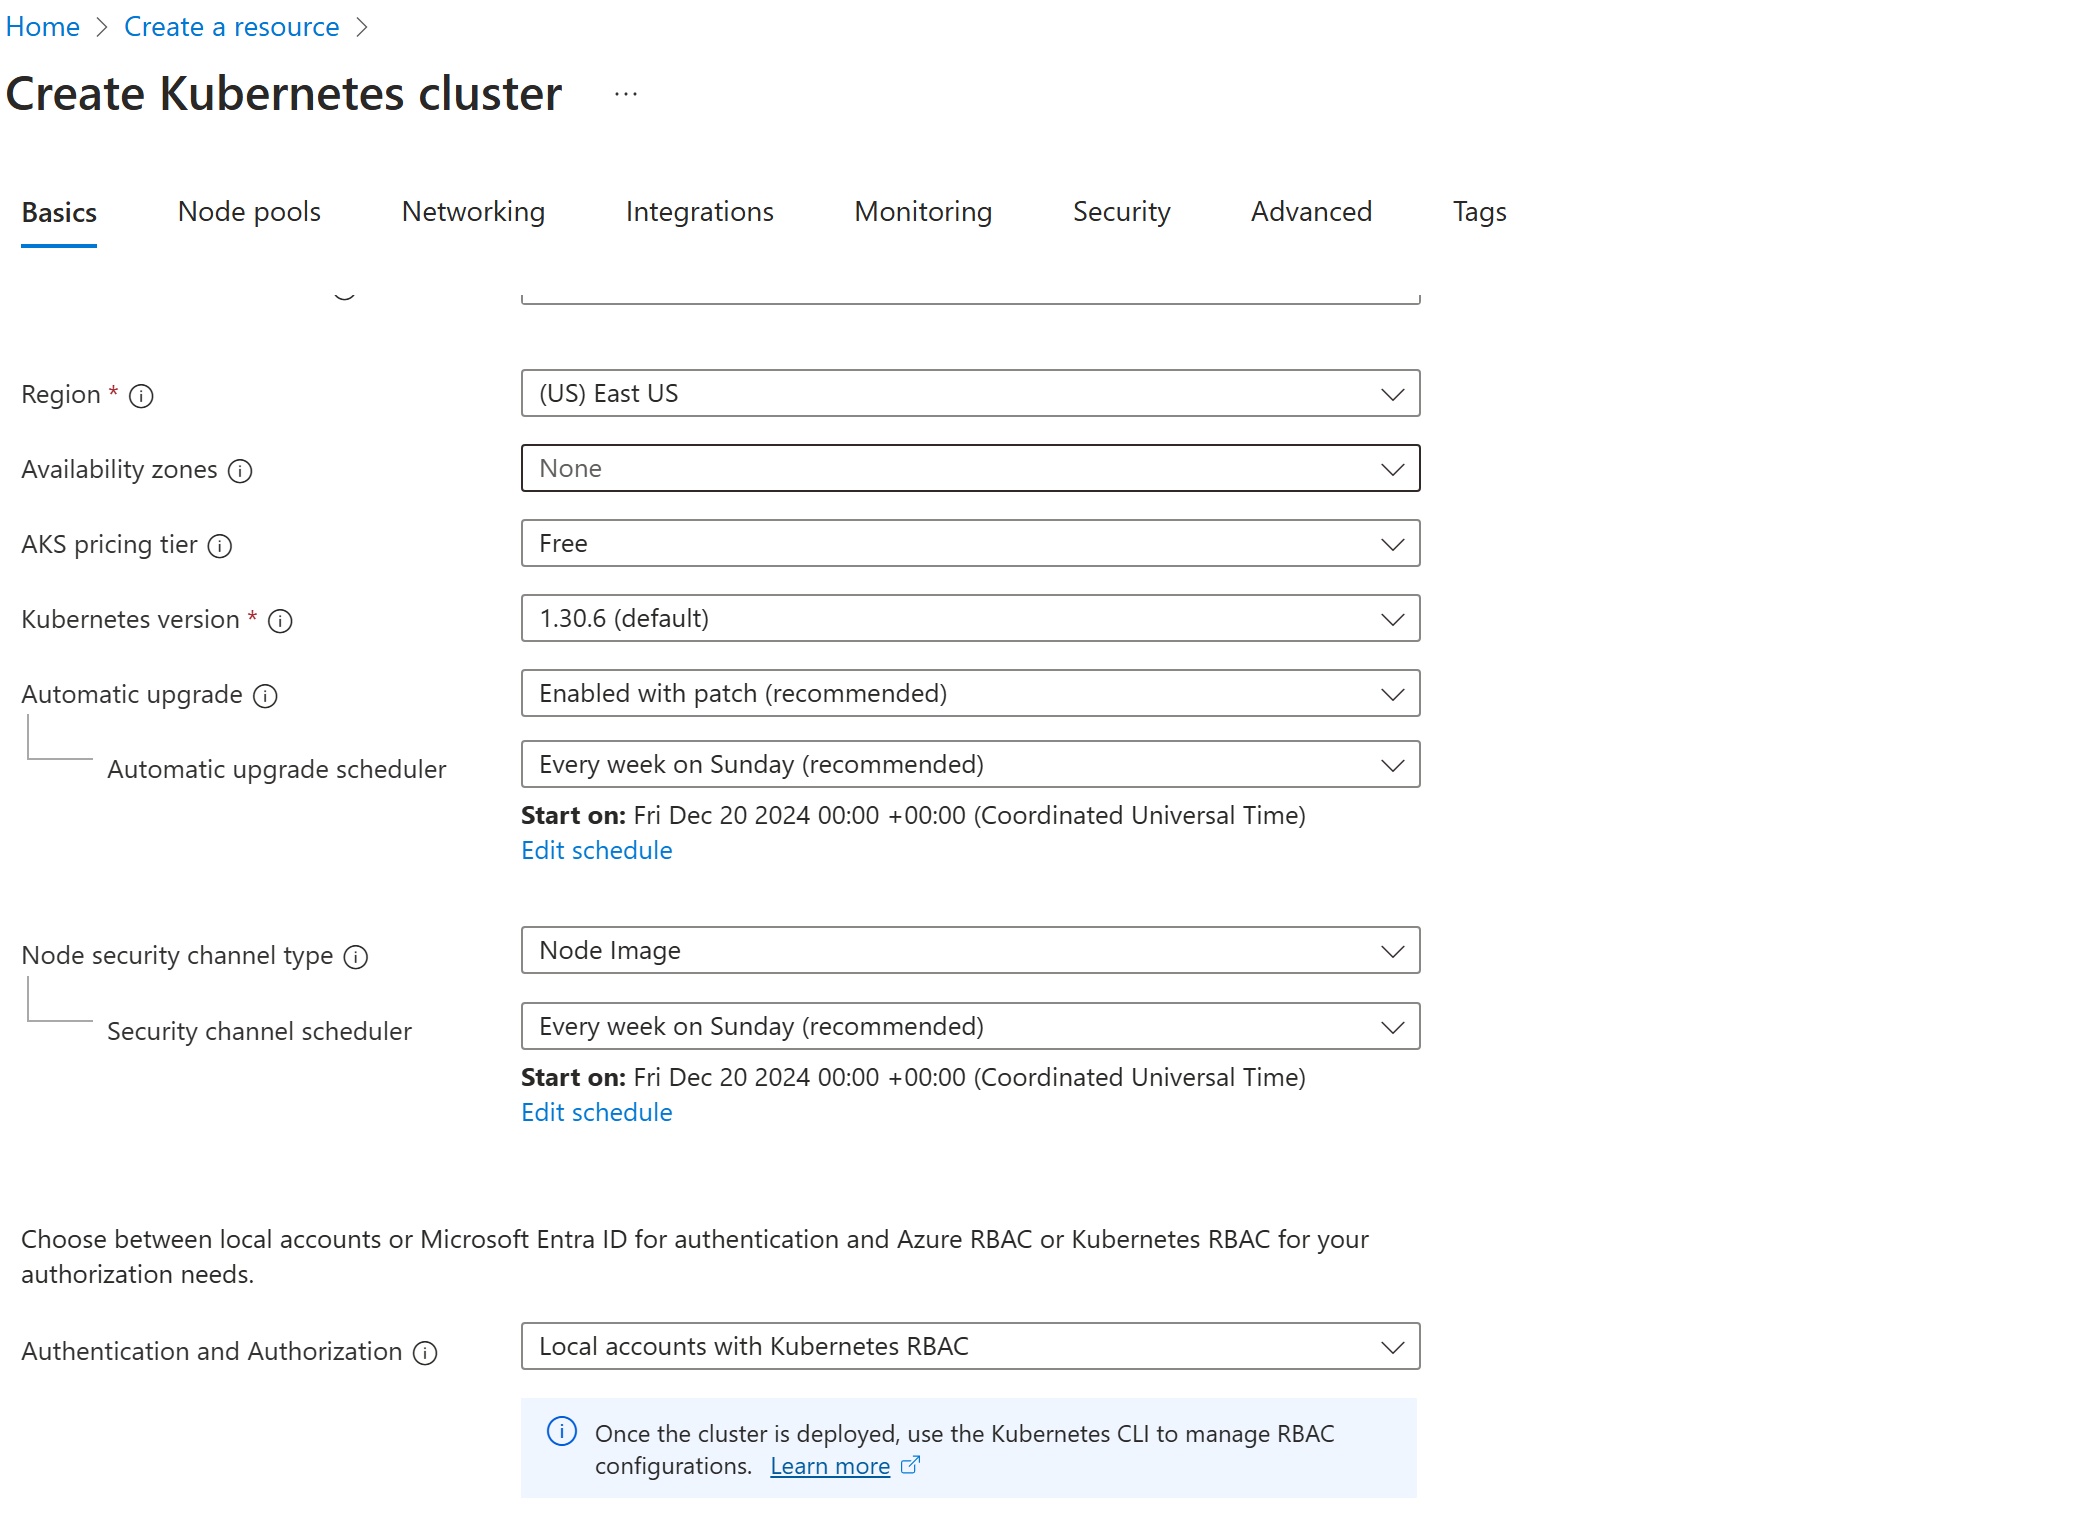This screenshot has width=2073, height=1524.
Task: Click the Availability zones info icon
Action: (x=240, y=470)
